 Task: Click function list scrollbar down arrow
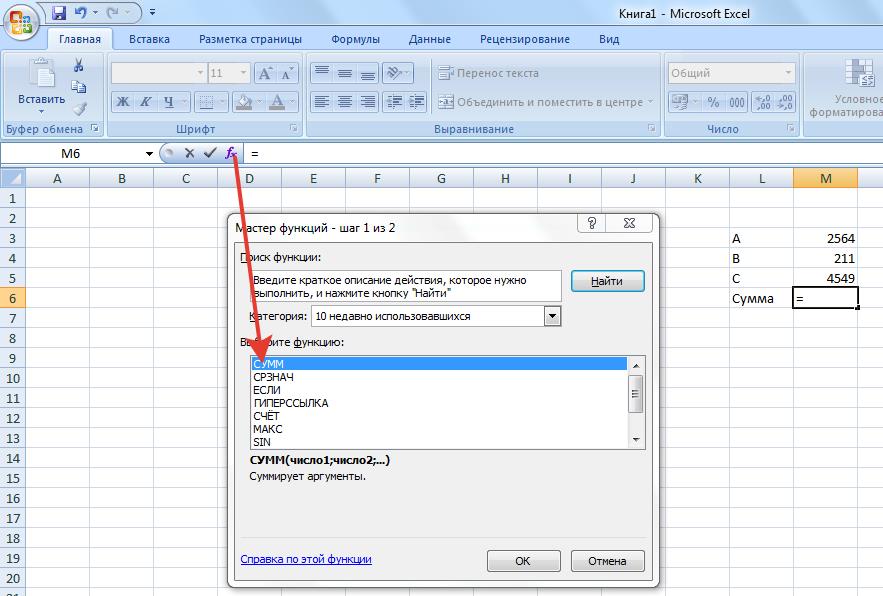pyautogui.click(x=636, y=440)
